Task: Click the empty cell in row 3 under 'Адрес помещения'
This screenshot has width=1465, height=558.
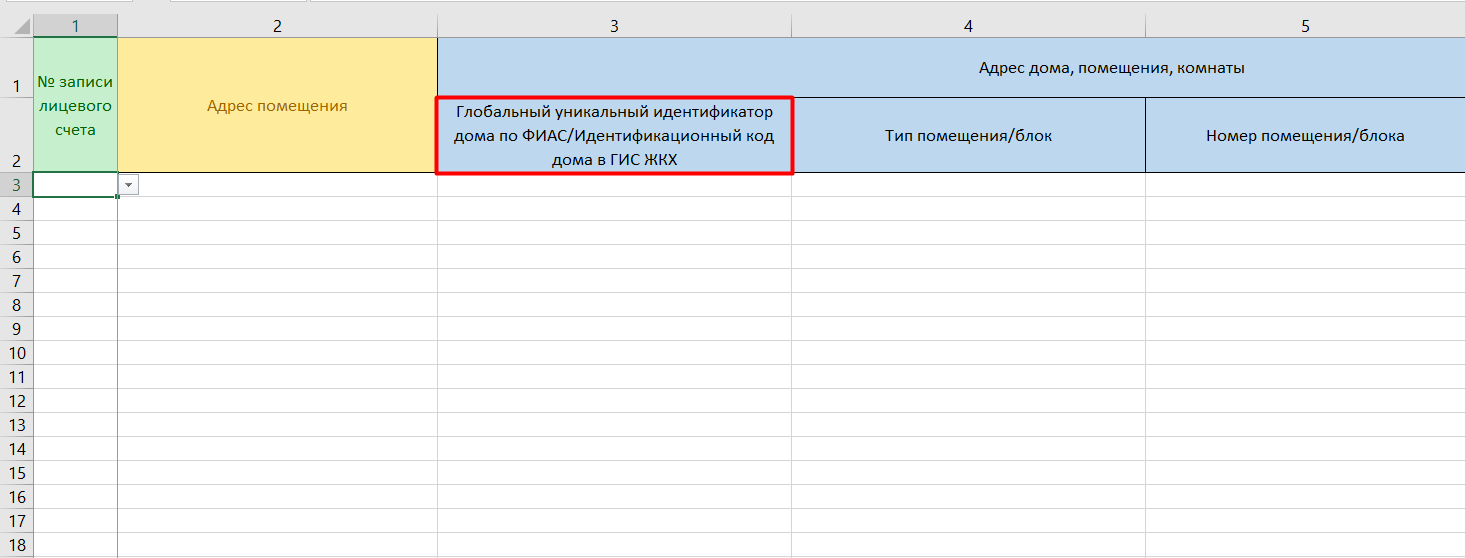Action: 277,185
